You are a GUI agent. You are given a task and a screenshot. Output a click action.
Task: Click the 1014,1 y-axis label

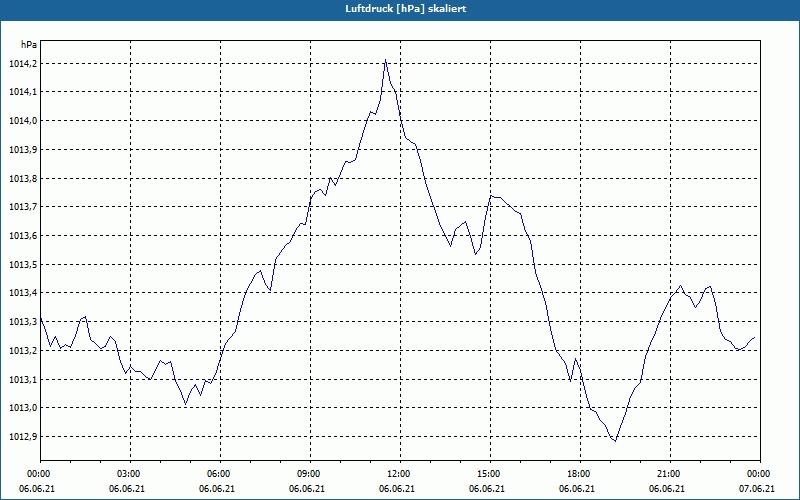tap(23, 92)
